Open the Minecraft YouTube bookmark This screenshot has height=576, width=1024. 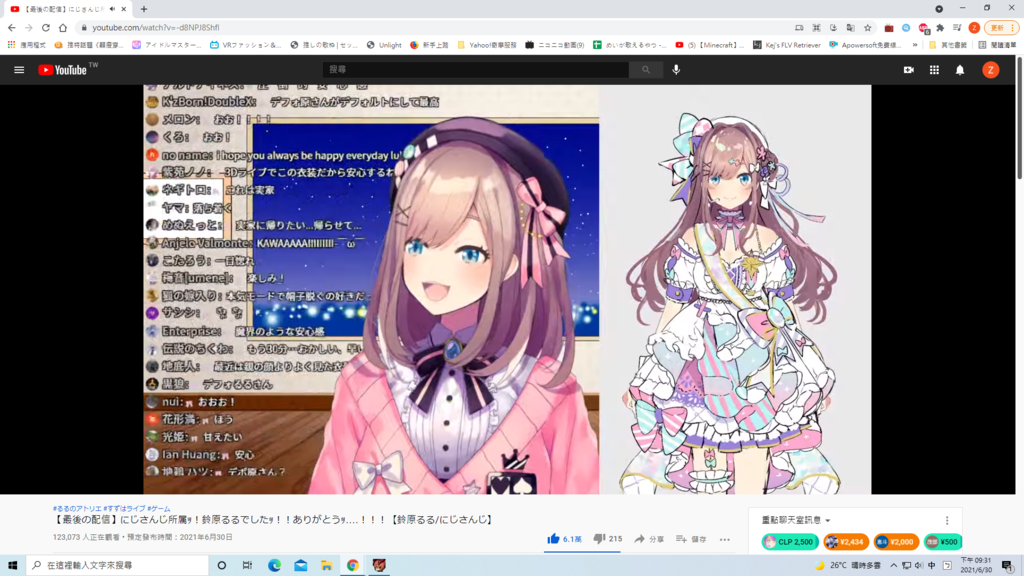(x=709, y=45)
